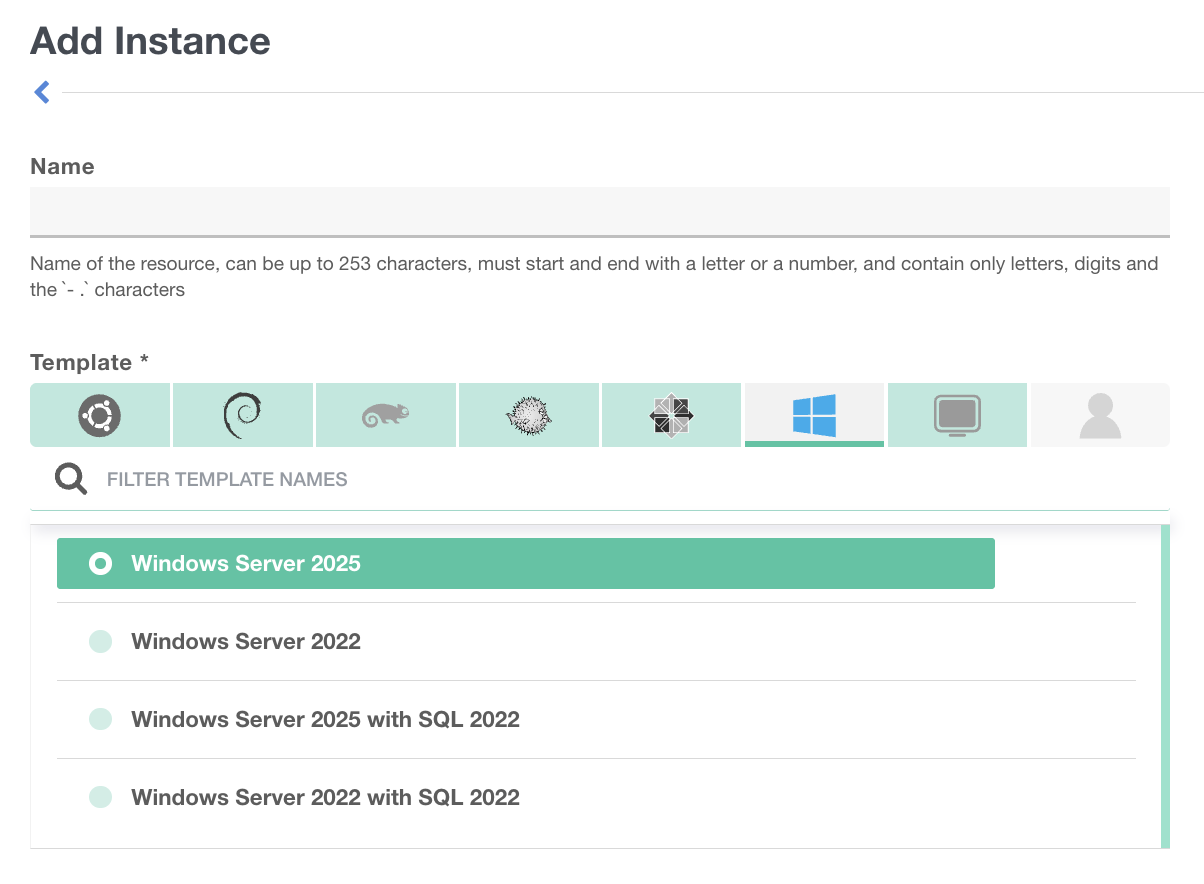Click the Windows Server 2022 label text
This screenshot has height=884, width=1204.
pos(246,642)
